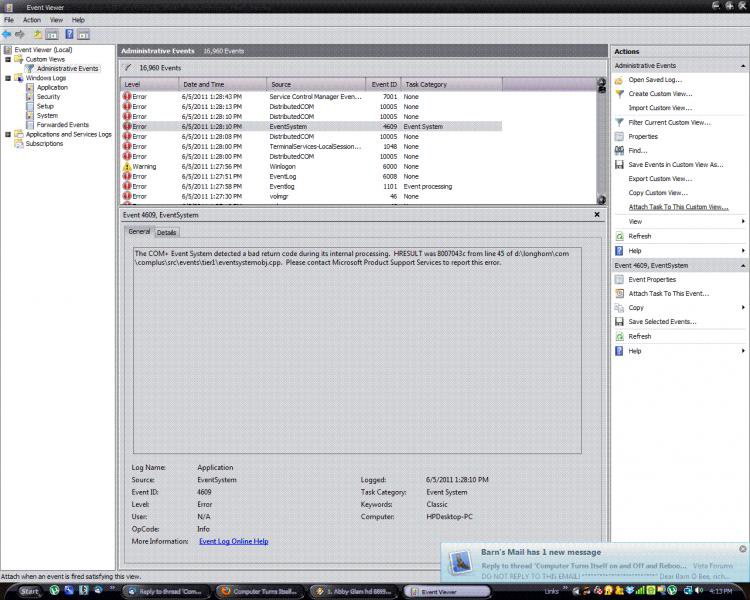The image size is (750, 600).
Task: Click the Save Events in Custom View floppy icon
Action: (x=619, y=165)
